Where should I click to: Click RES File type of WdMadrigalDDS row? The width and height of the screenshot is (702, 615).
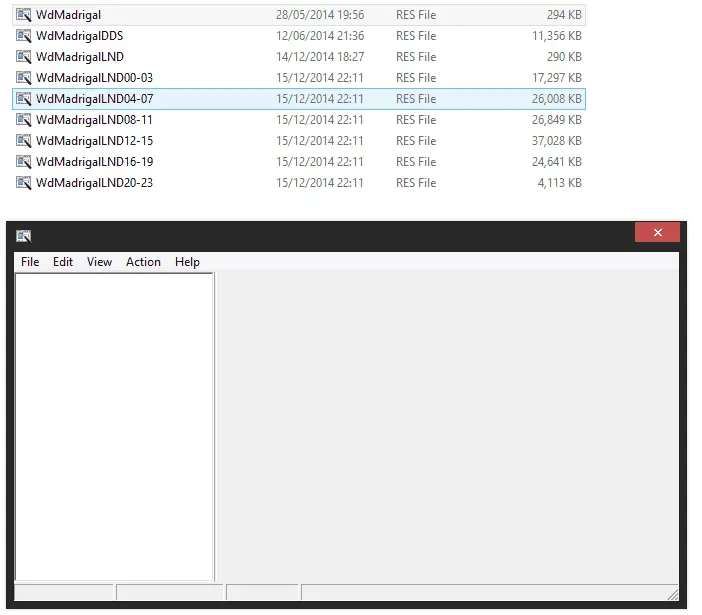(416, 36)
